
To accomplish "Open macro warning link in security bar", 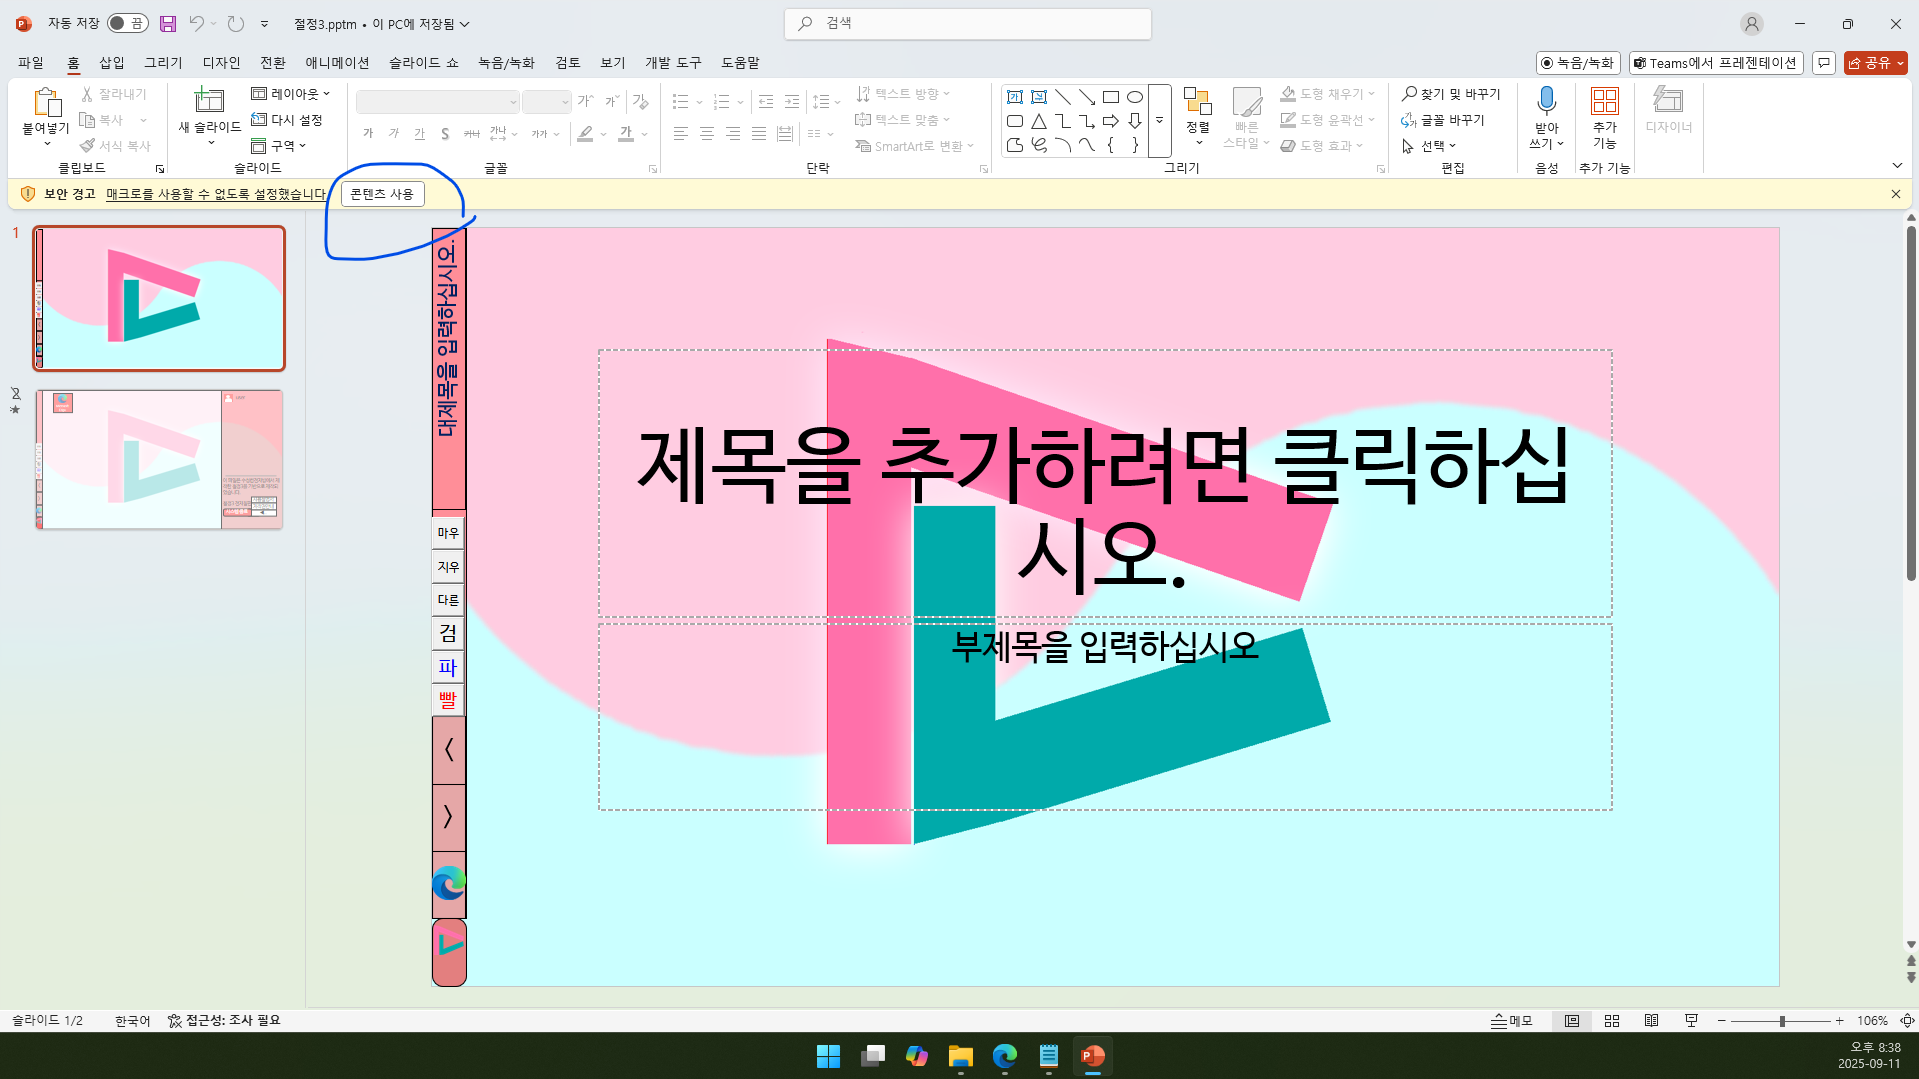I will coord(216,194).
